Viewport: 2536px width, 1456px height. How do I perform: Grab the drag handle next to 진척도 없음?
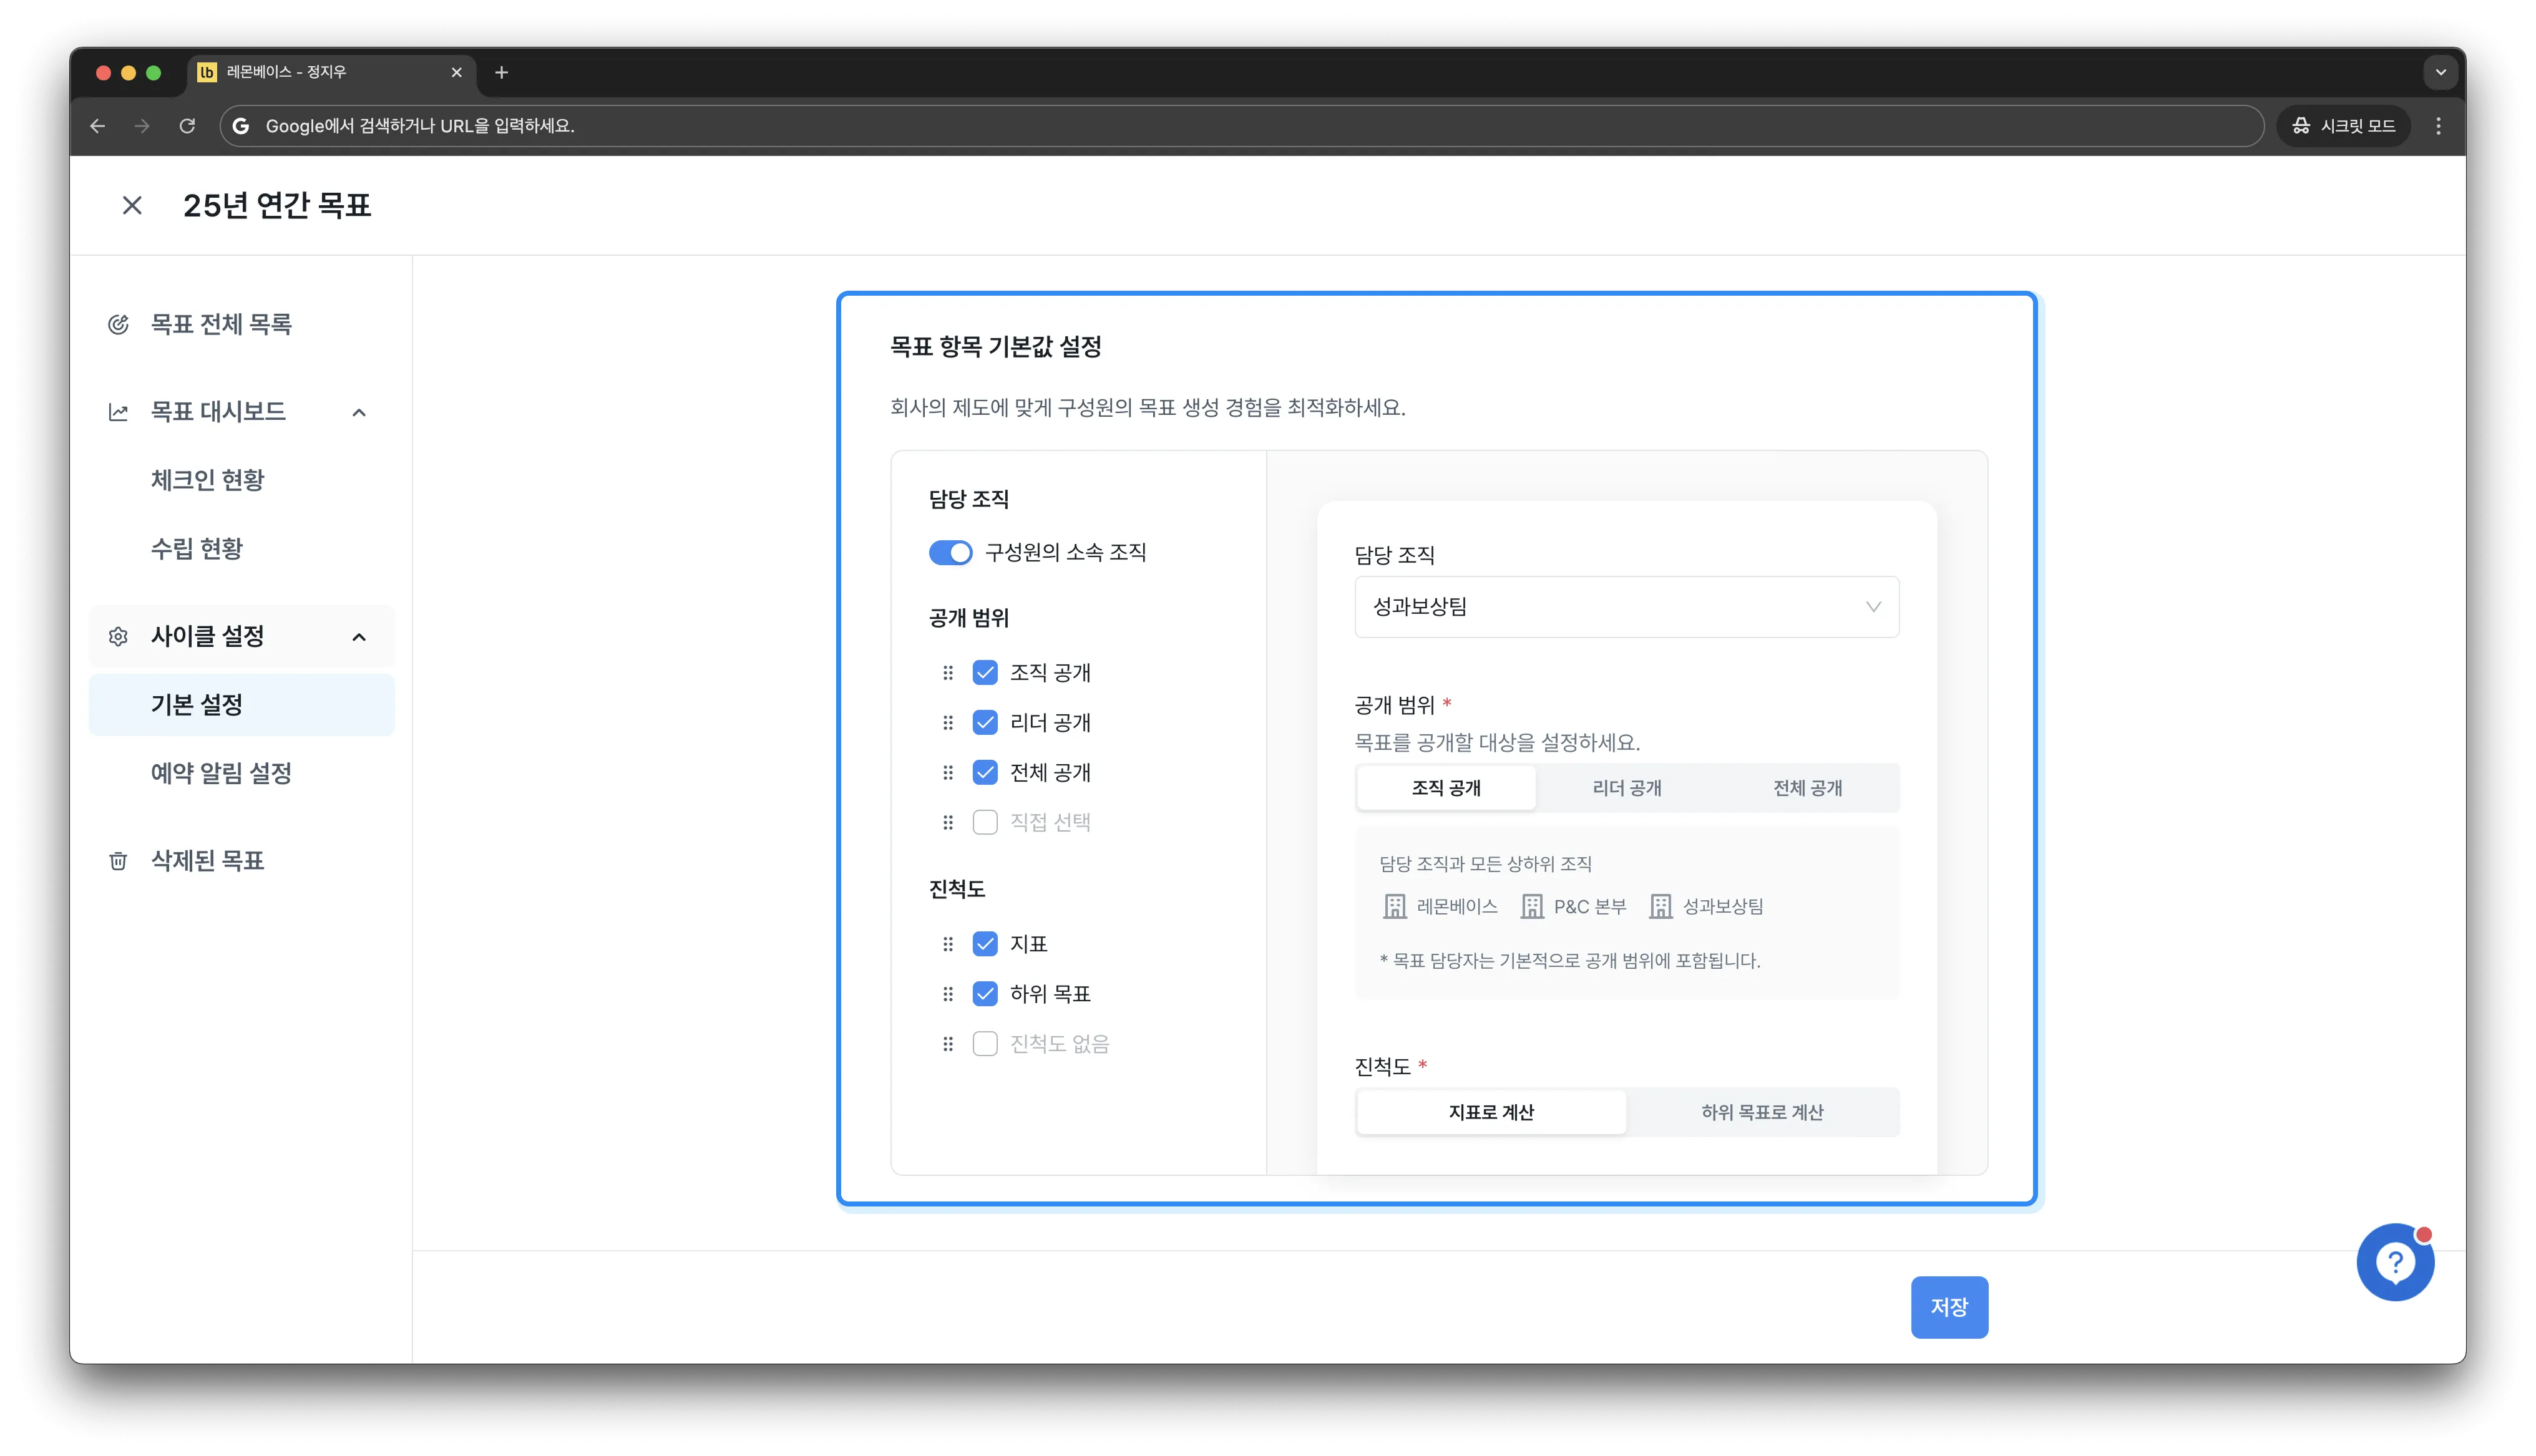coord(948,1044)
